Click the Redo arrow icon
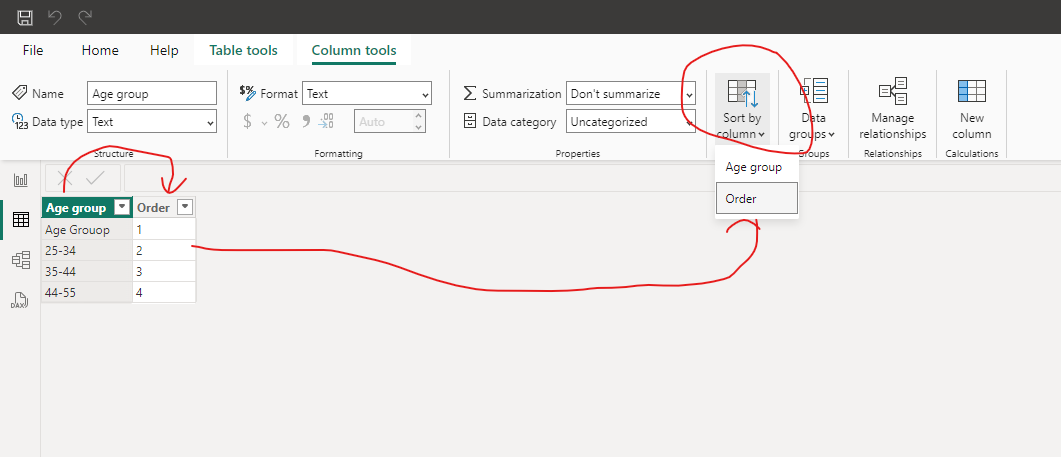This screenshot has width=1061, height=457. click(x=85, y=17)
